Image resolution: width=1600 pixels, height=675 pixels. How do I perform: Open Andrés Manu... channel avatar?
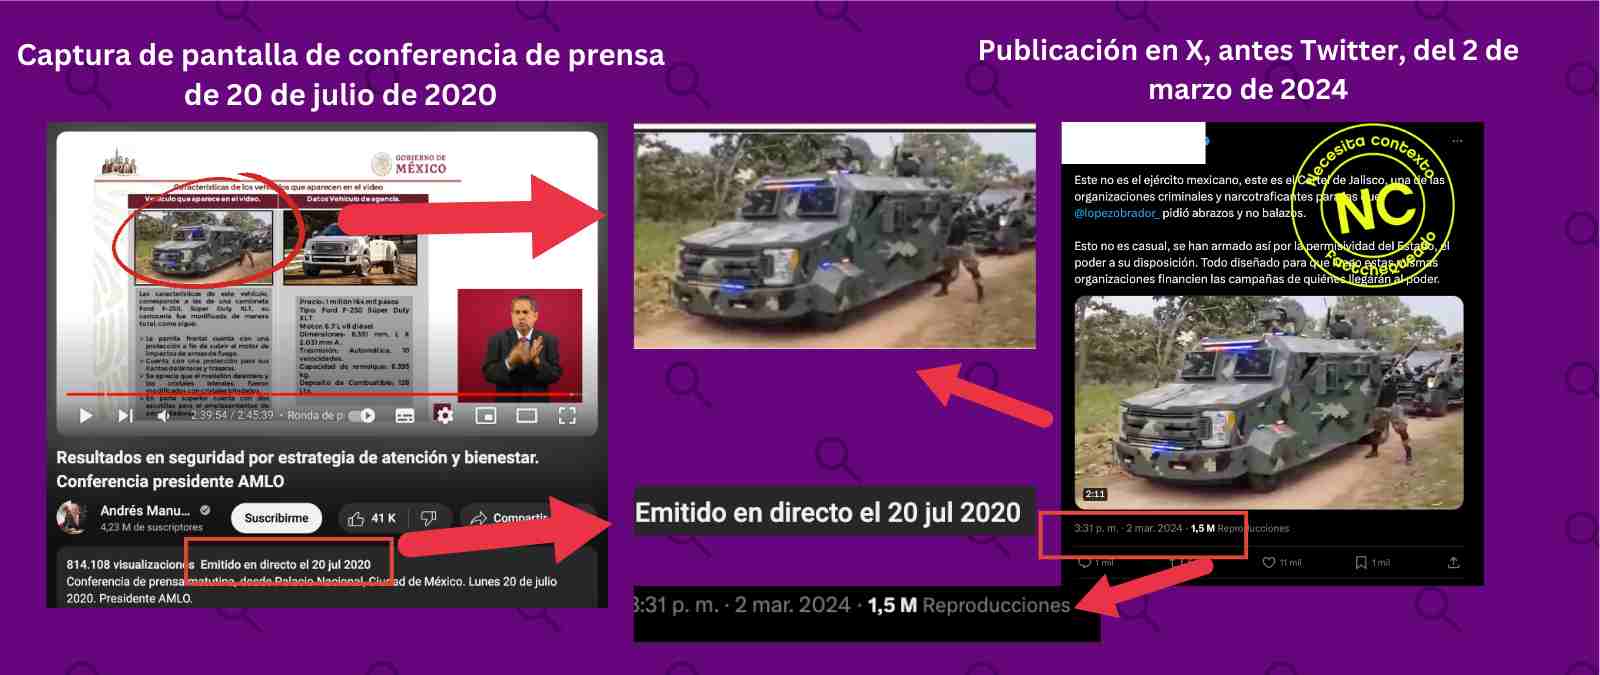pos(73,517)
